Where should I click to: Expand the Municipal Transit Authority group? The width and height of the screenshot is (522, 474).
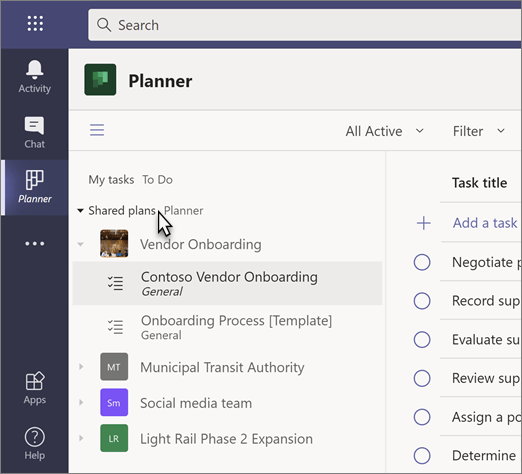click(x=81, y=367)
